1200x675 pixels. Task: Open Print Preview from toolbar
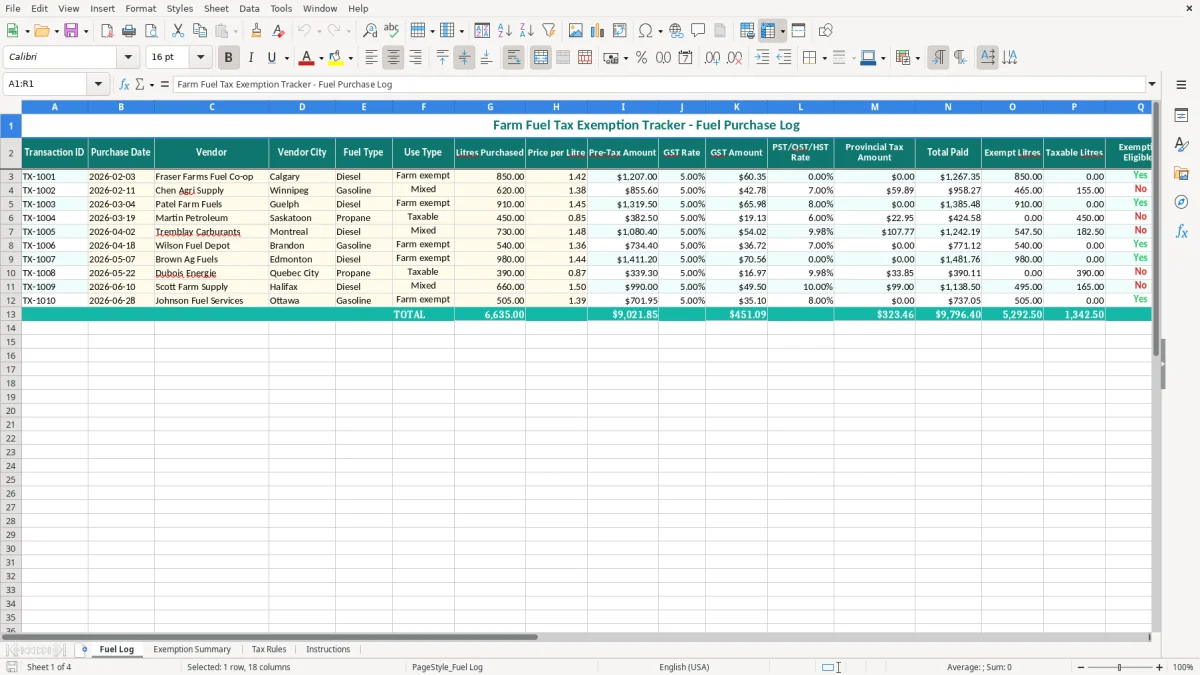151,31
